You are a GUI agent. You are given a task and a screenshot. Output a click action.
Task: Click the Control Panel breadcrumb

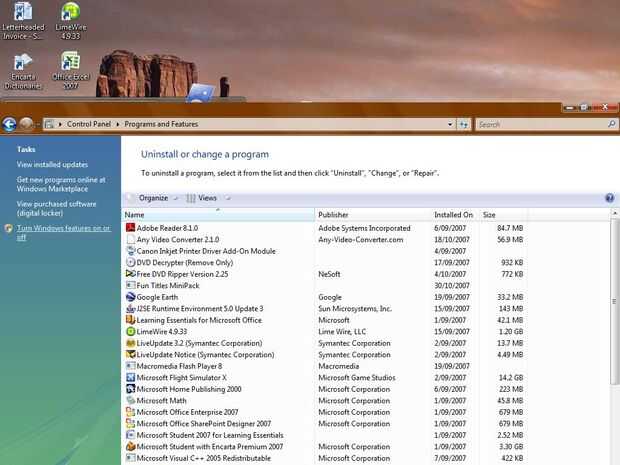(x=89, y=124)
